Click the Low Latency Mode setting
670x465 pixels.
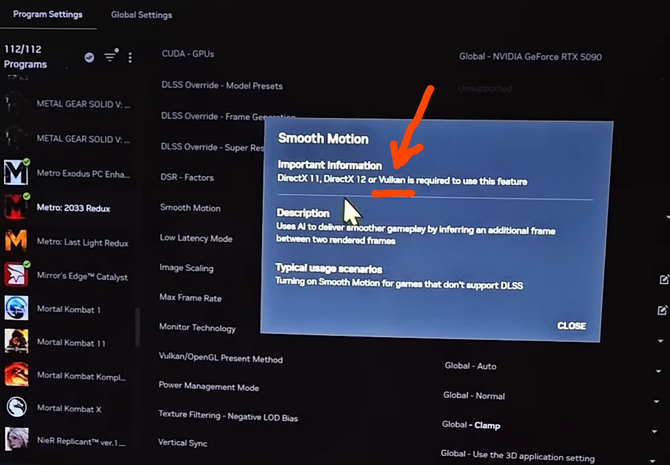[x=196, y=238]
